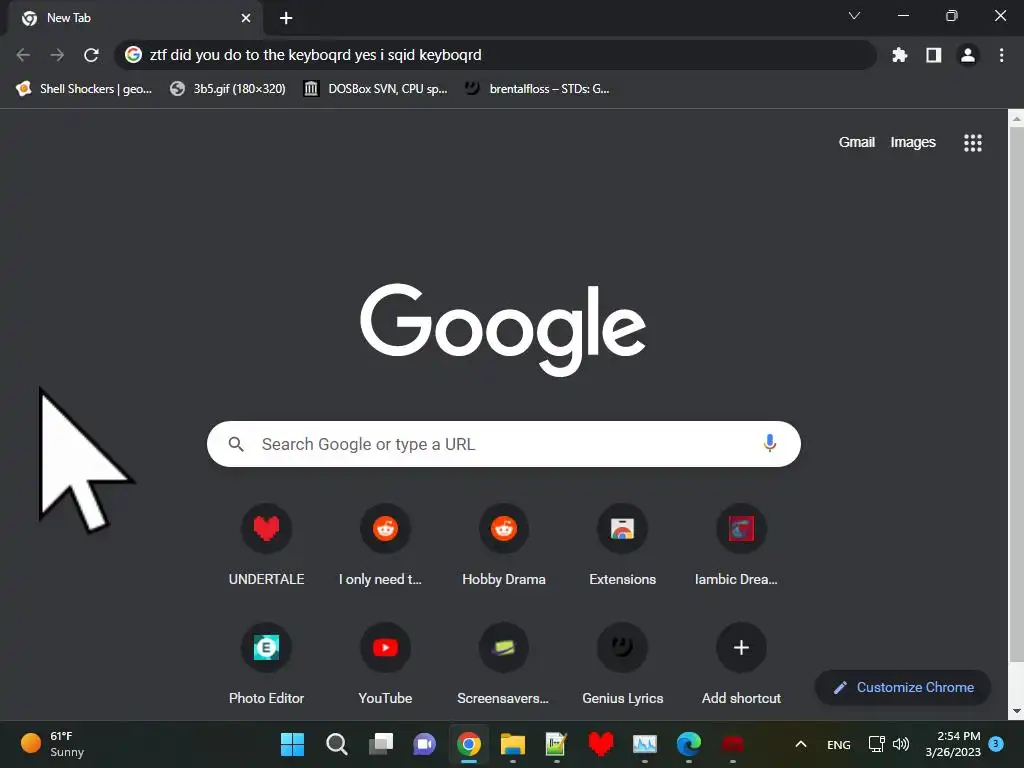Open the tab search dropdown arrow
1024x768 pixels.
click(x=854, y=16)
